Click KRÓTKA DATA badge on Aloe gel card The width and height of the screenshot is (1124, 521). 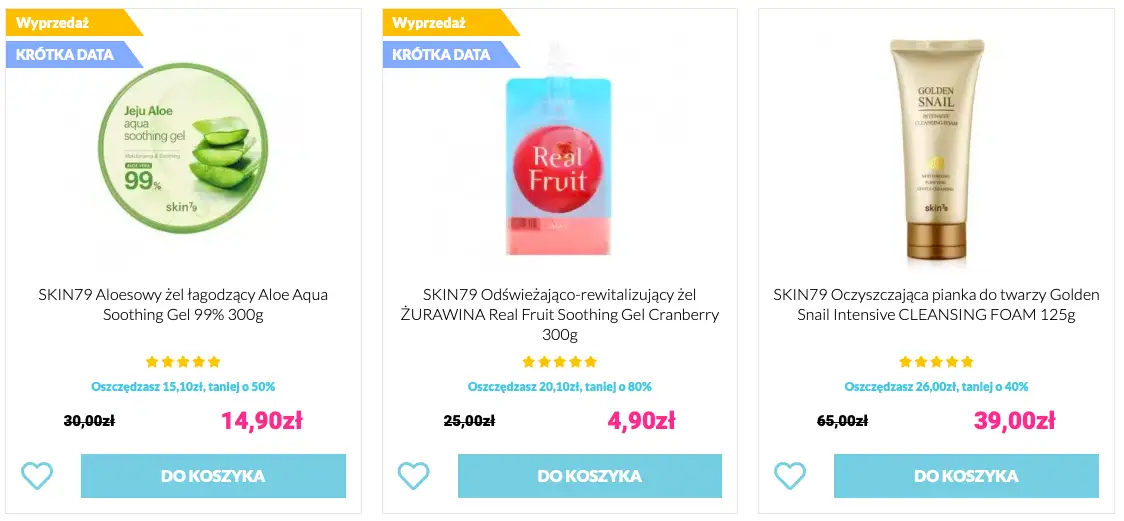coord(66,54)
